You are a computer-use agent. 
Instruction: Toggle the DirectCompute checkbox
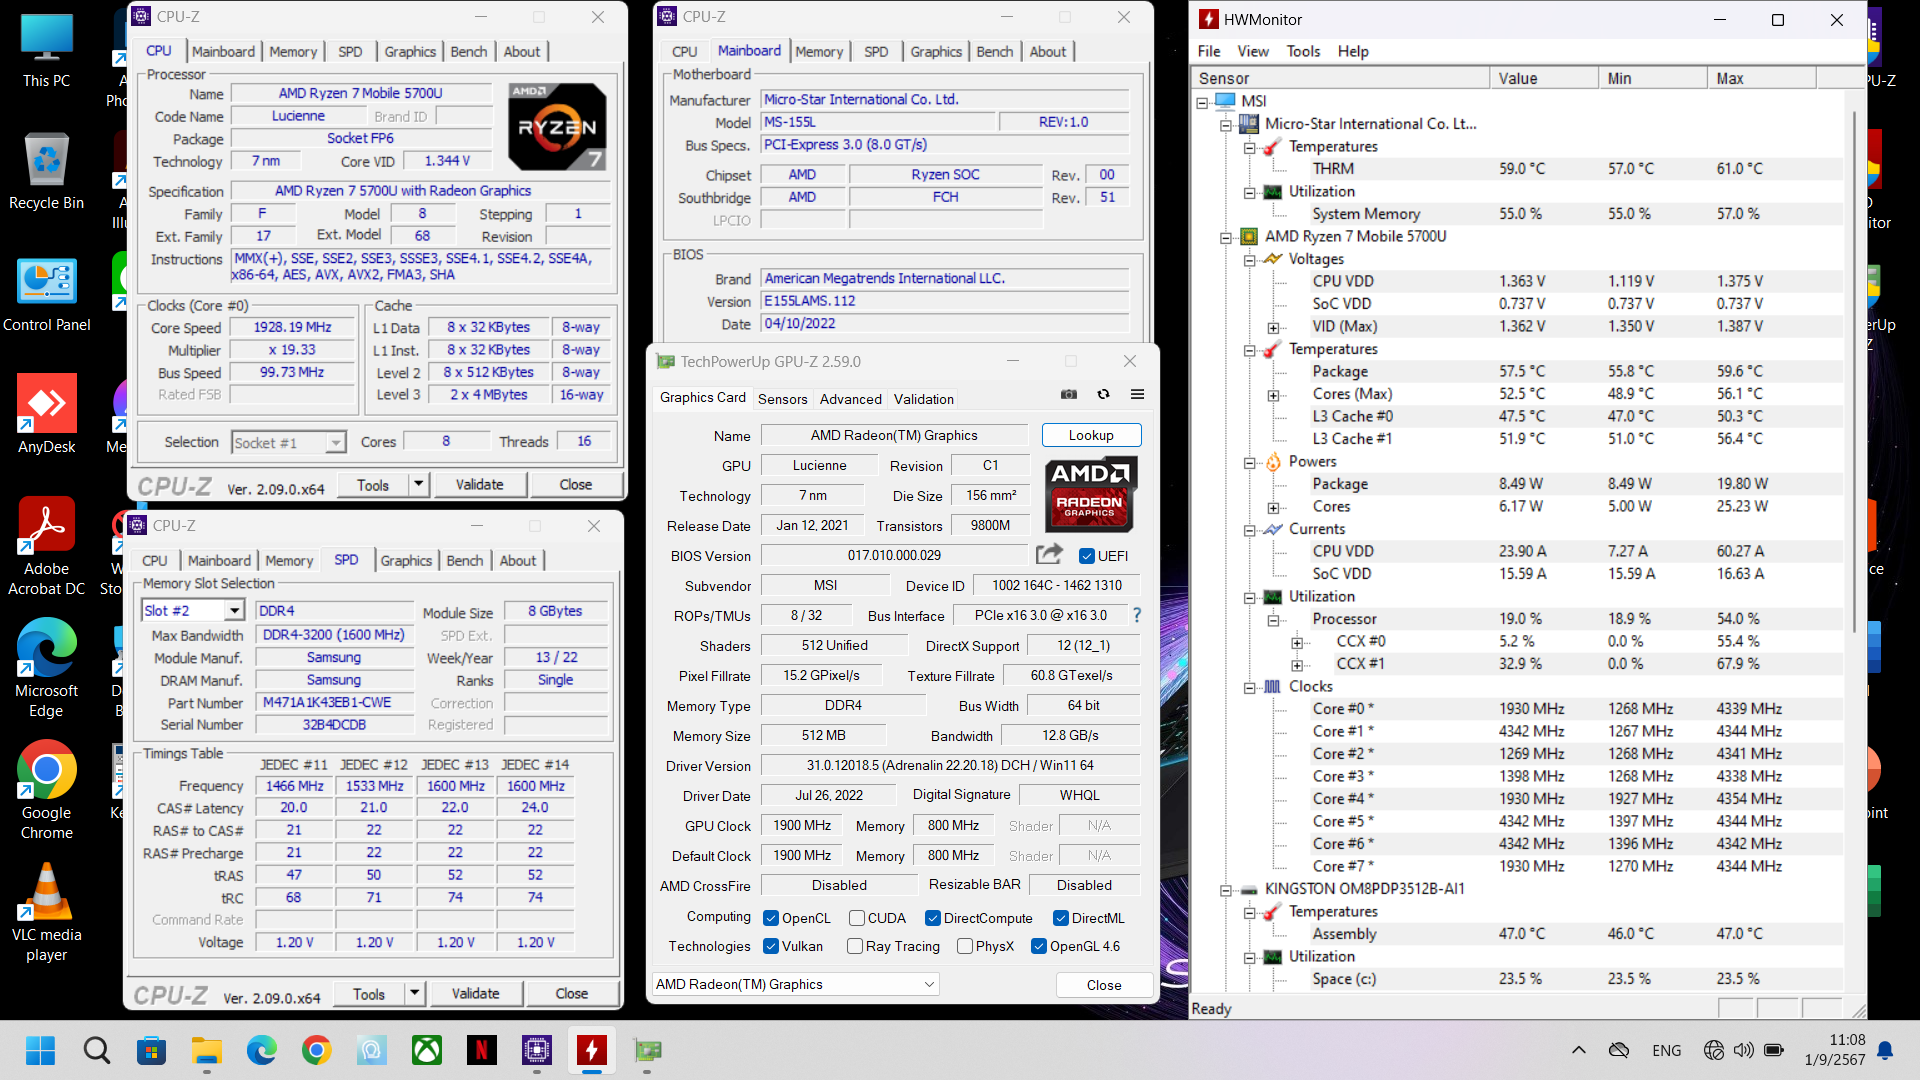932,918
